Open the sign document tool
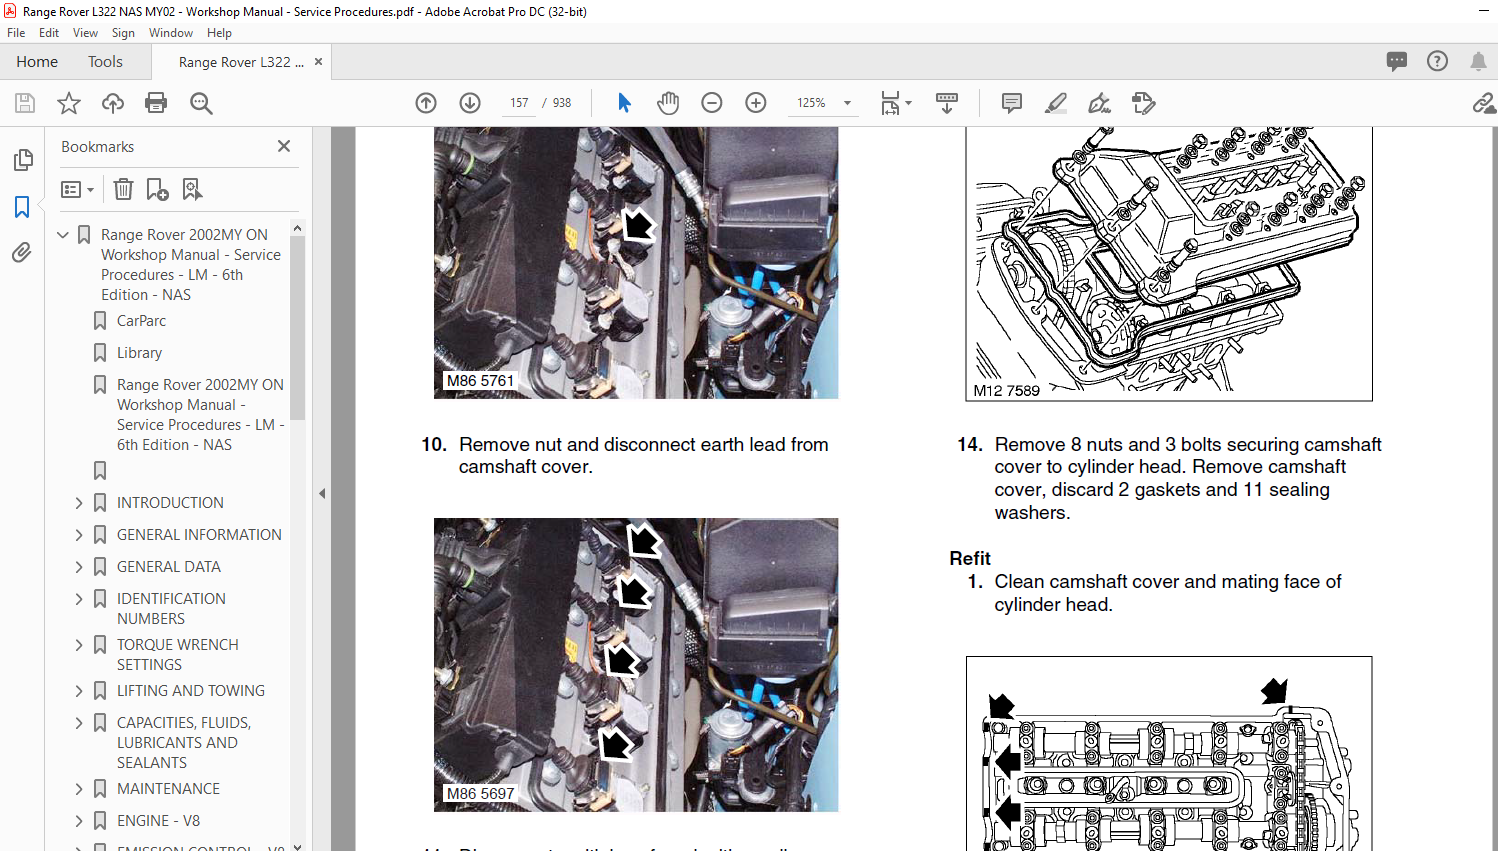The image size is (1498, 851). (1100, 103)
